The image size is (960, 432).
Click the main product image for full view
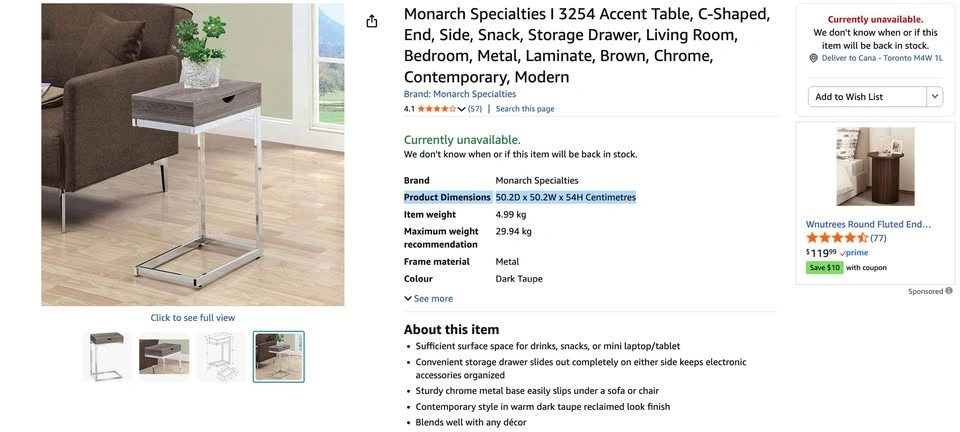(x=193, y=155)
